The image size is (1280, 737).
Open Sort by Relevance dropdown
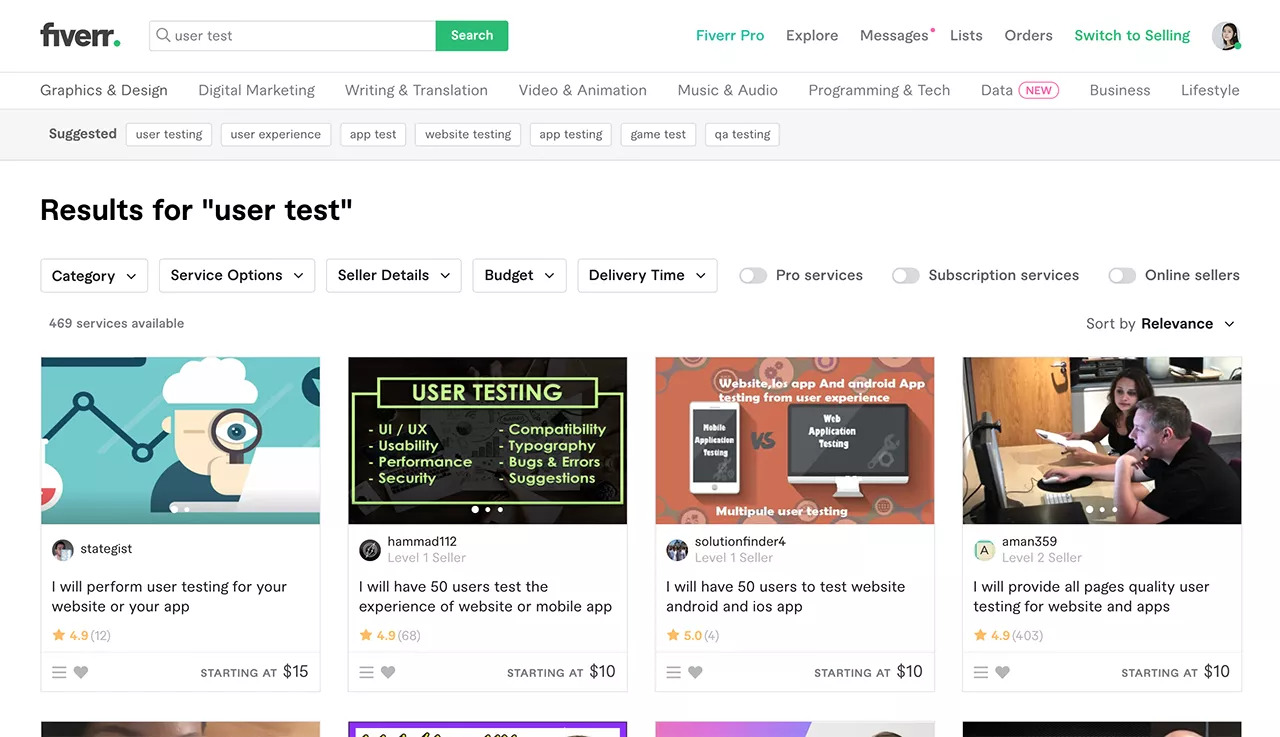[1160, 323]
